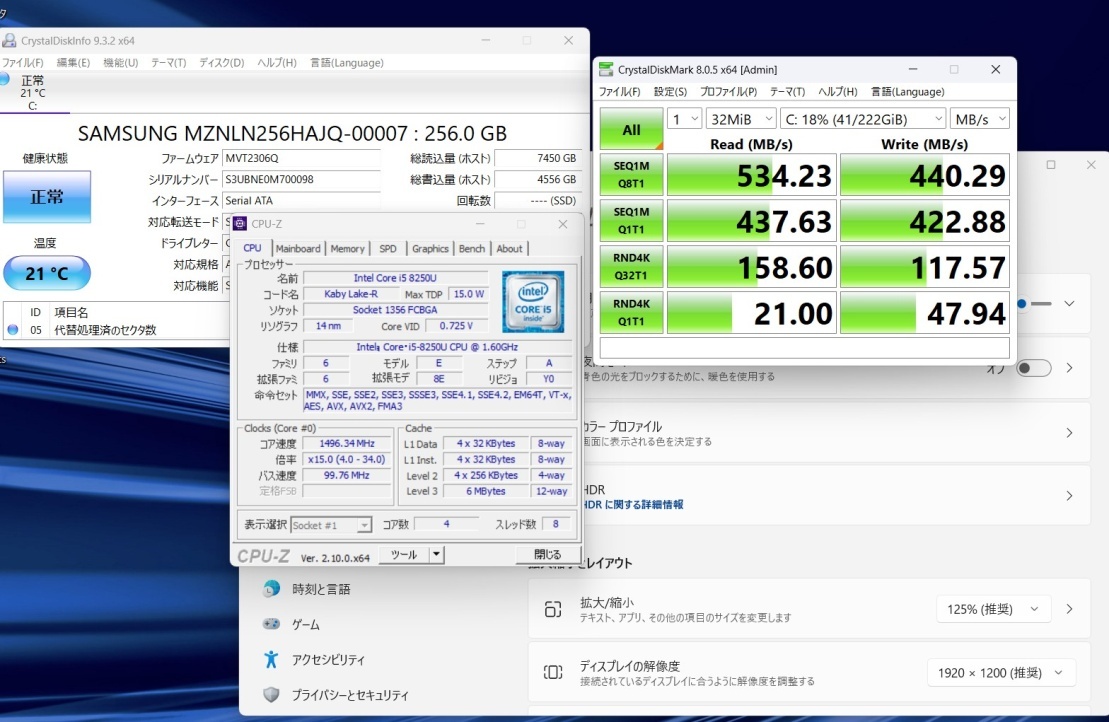This screenshot has width=1109, height=722.
Task: Click the serial number field S3UBNE0M700098
Action: [x=301, y=180]
